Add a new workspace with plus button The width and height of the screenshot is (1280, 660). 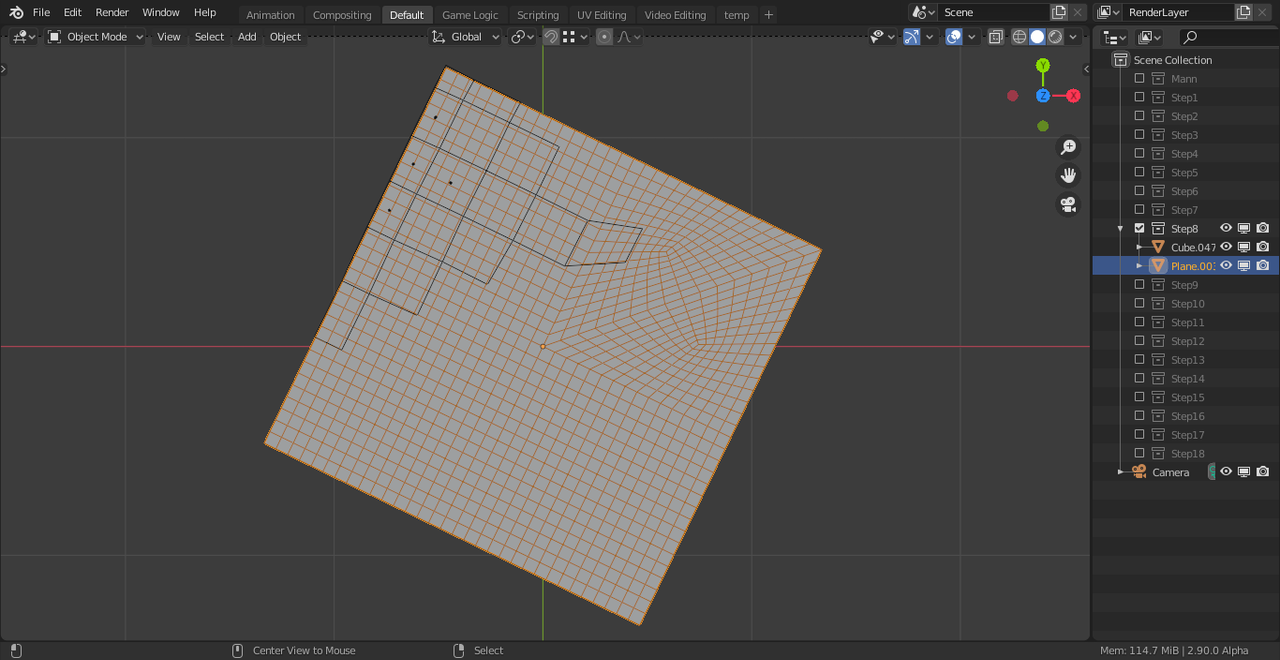point(768,15)
